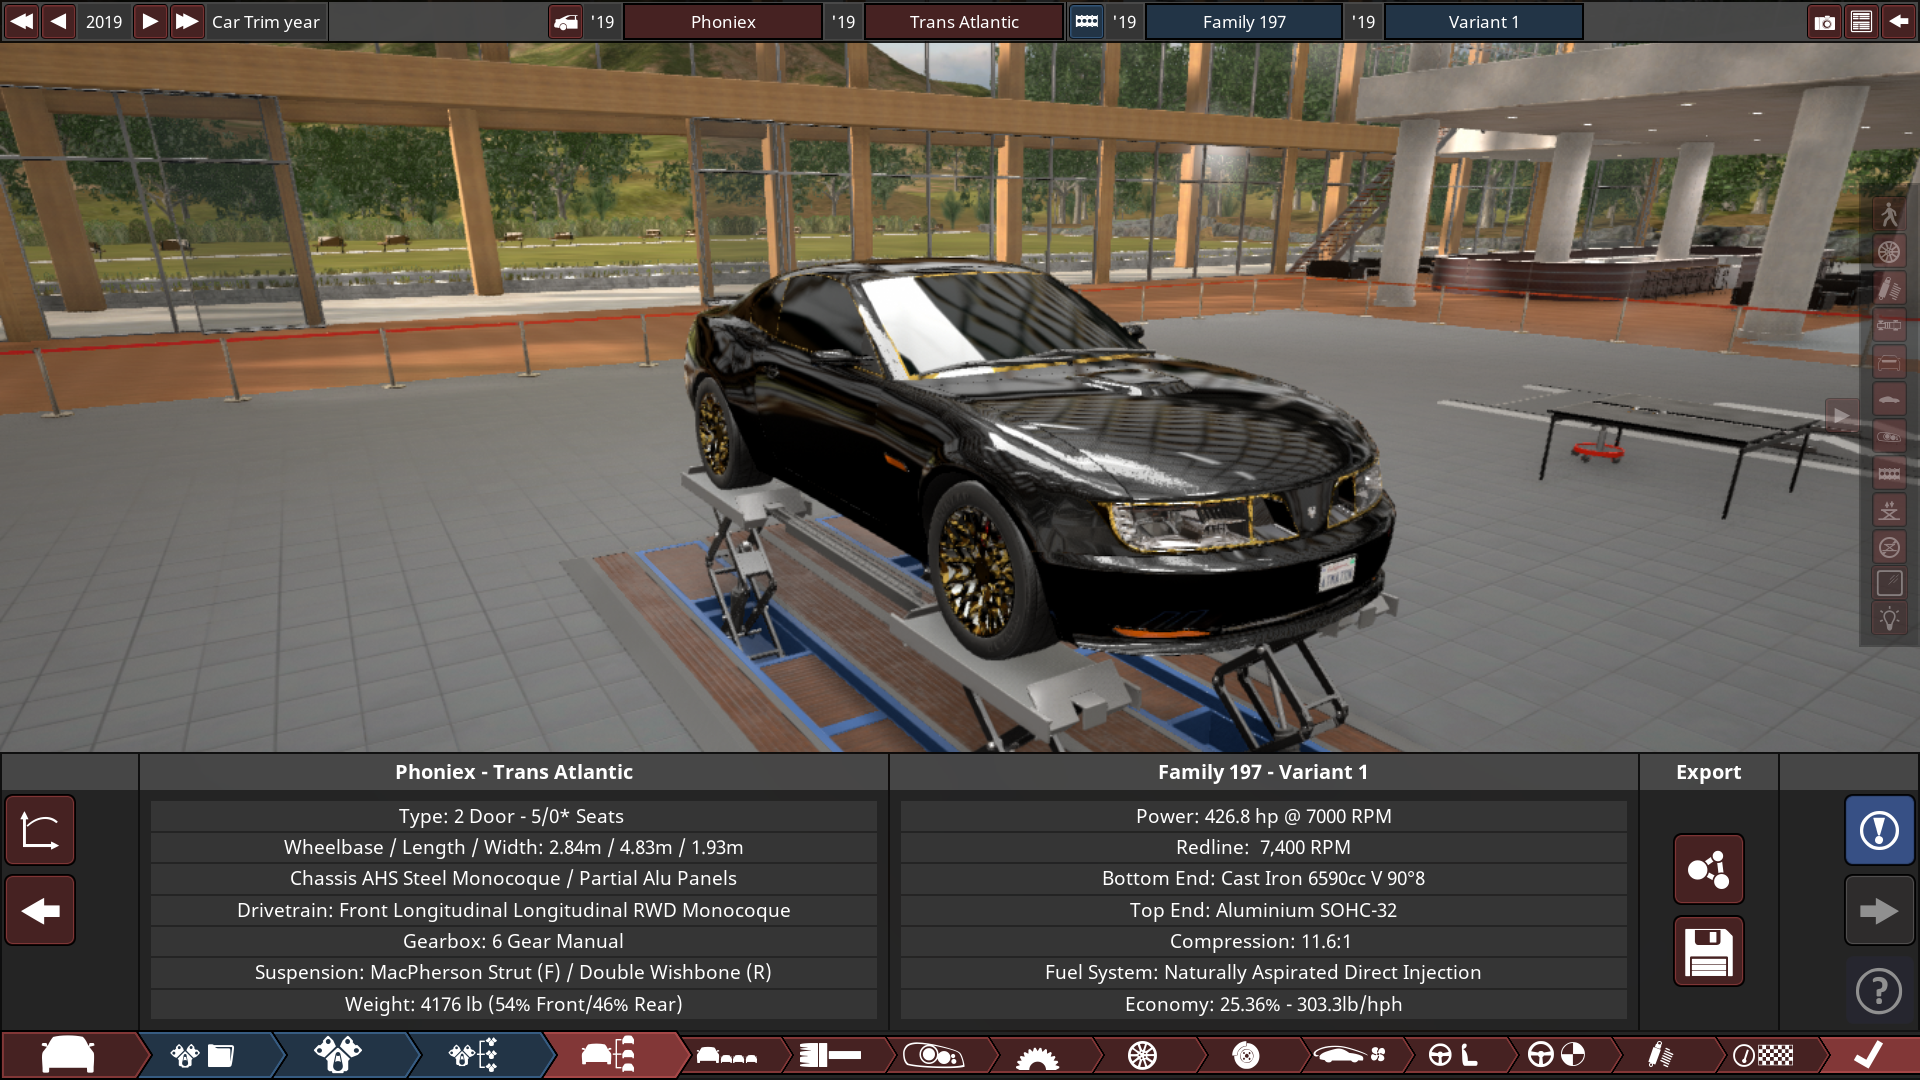Click the Power: 426.8 hp row
This screenshot has width=1920, height=1080.
click(1263, 816)
